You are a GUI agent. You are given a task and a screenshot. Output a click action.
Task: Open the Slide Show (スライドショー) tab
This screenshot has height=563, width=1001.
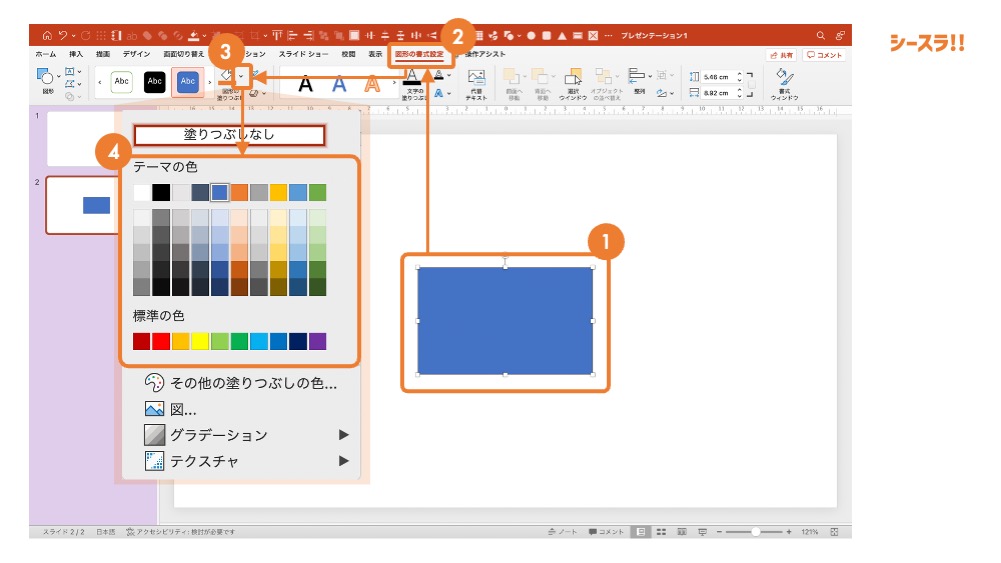[x=303, y=54]
